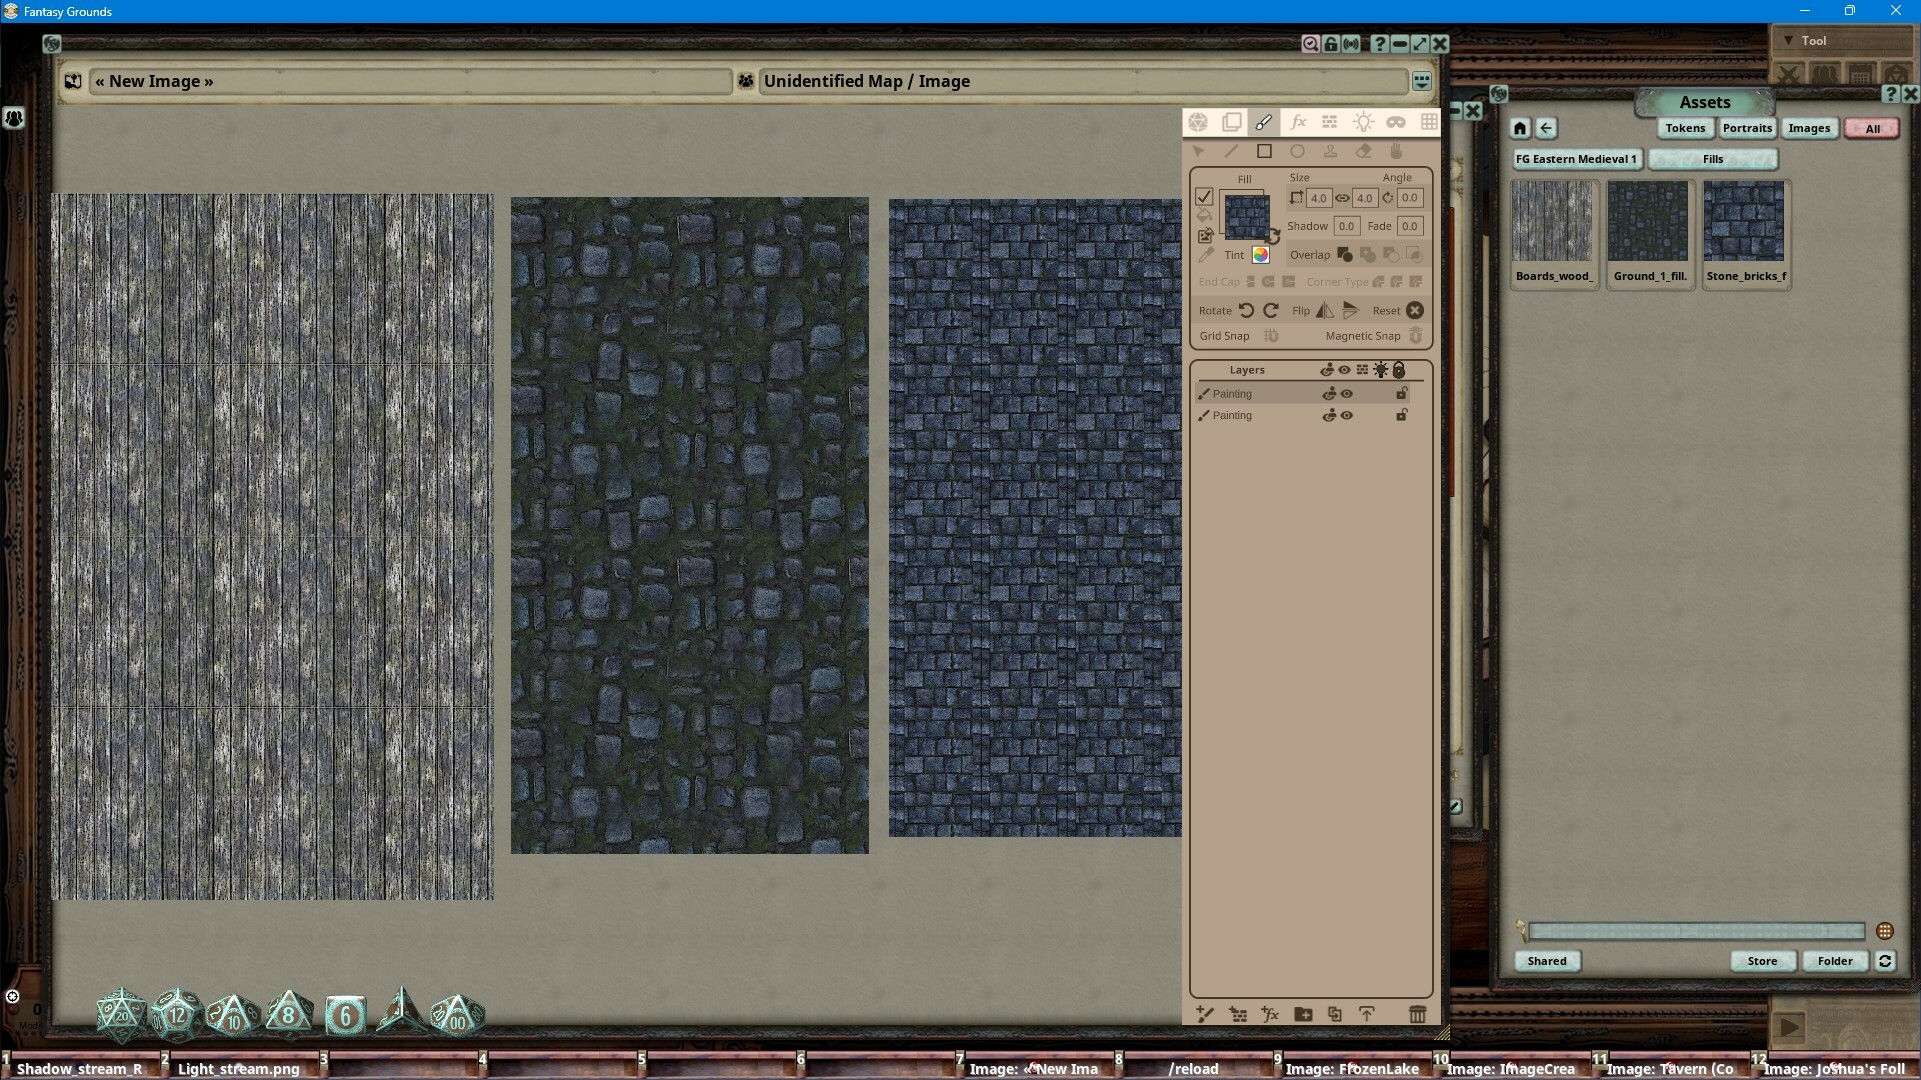This screenshot has height=1080, width=1921.
Task: Switch to the Tokens tab in Assets
Action: coord(1684,128)
